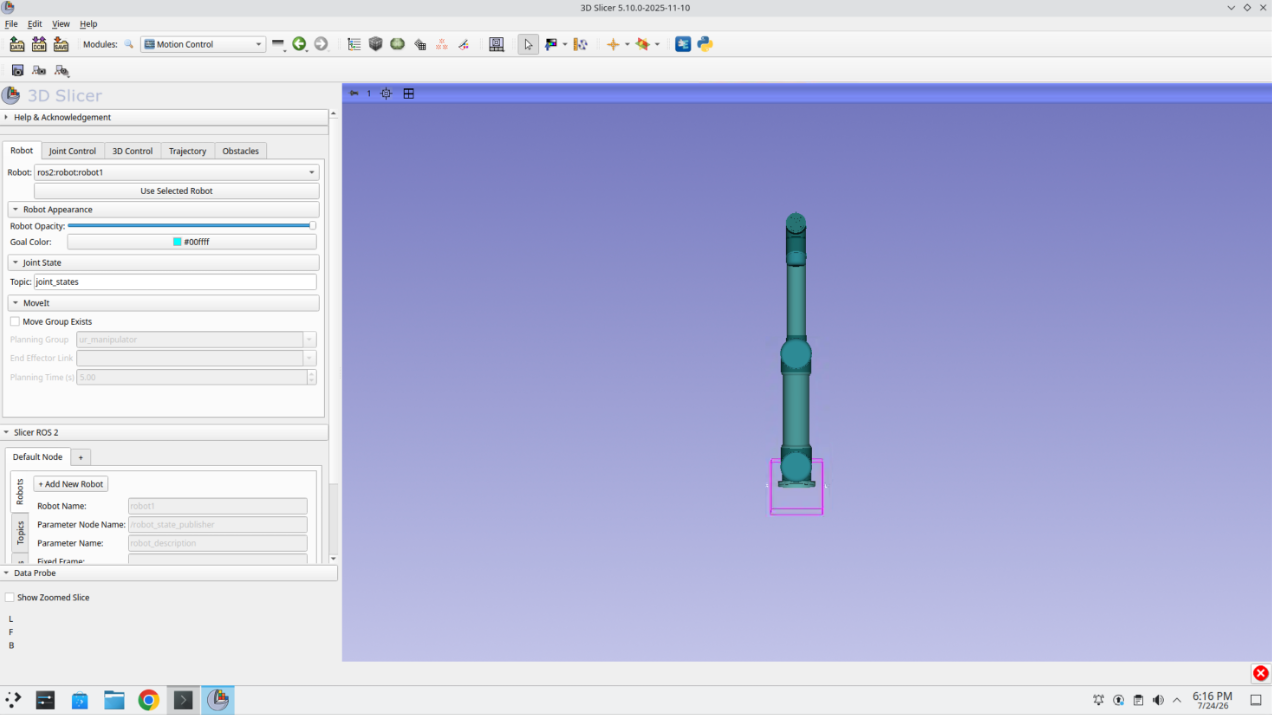Check the Show Zoomed Slice box
This screenshot has height=716, width=1272.
[10, 597]
